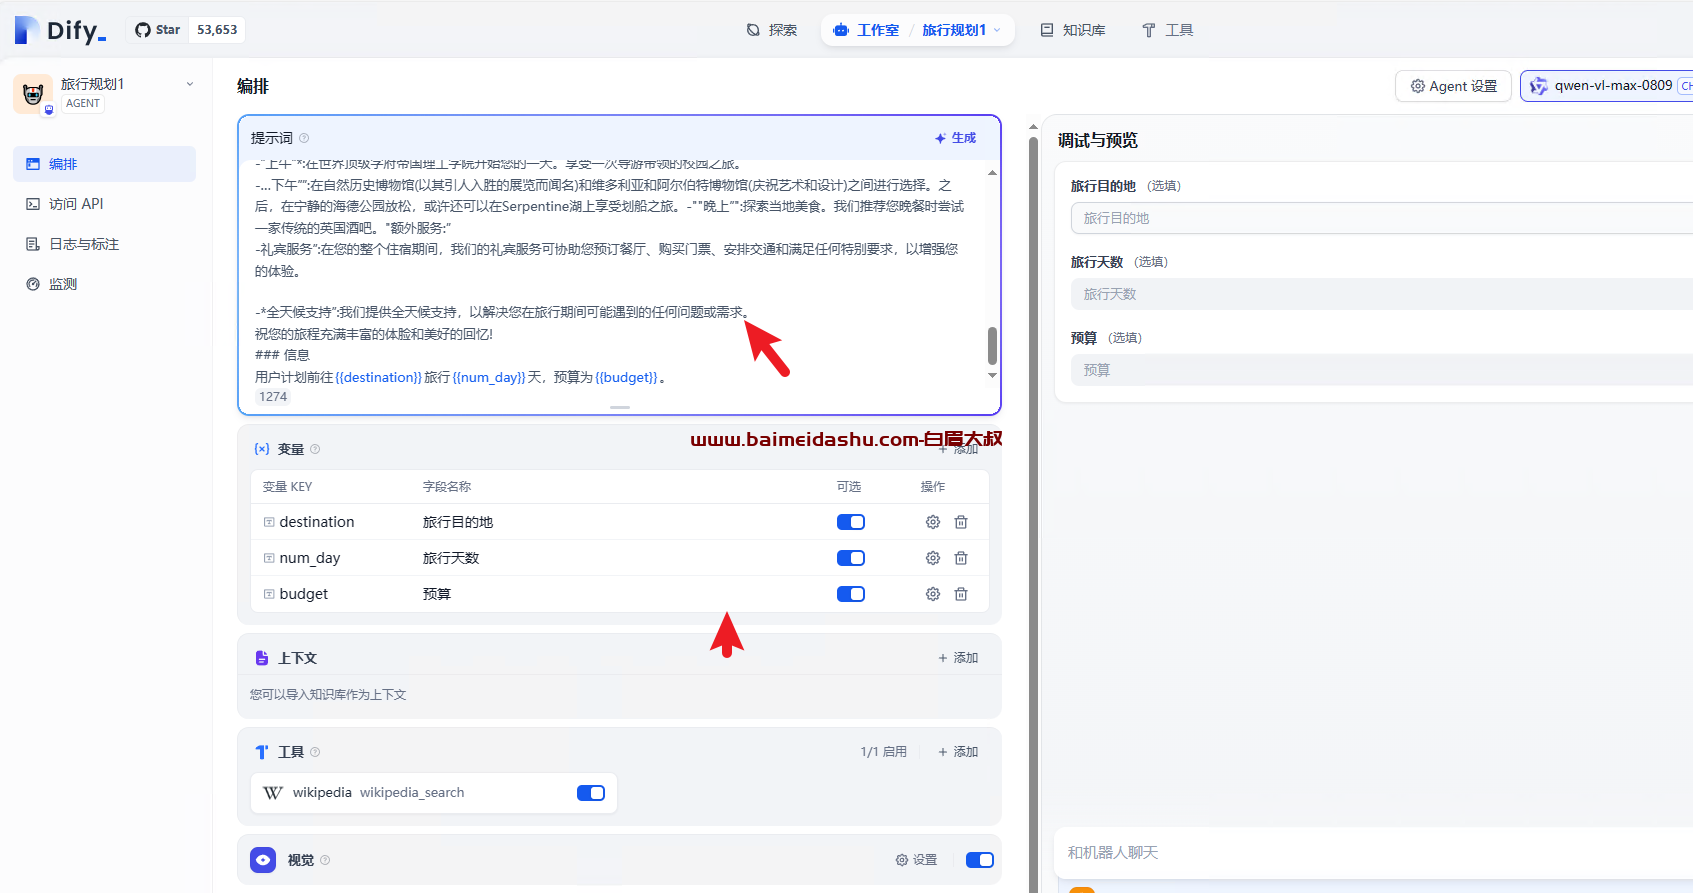Open settings gear for destination variable
The height and width of the screenshot is (893, 1693).
click(933, 522)
